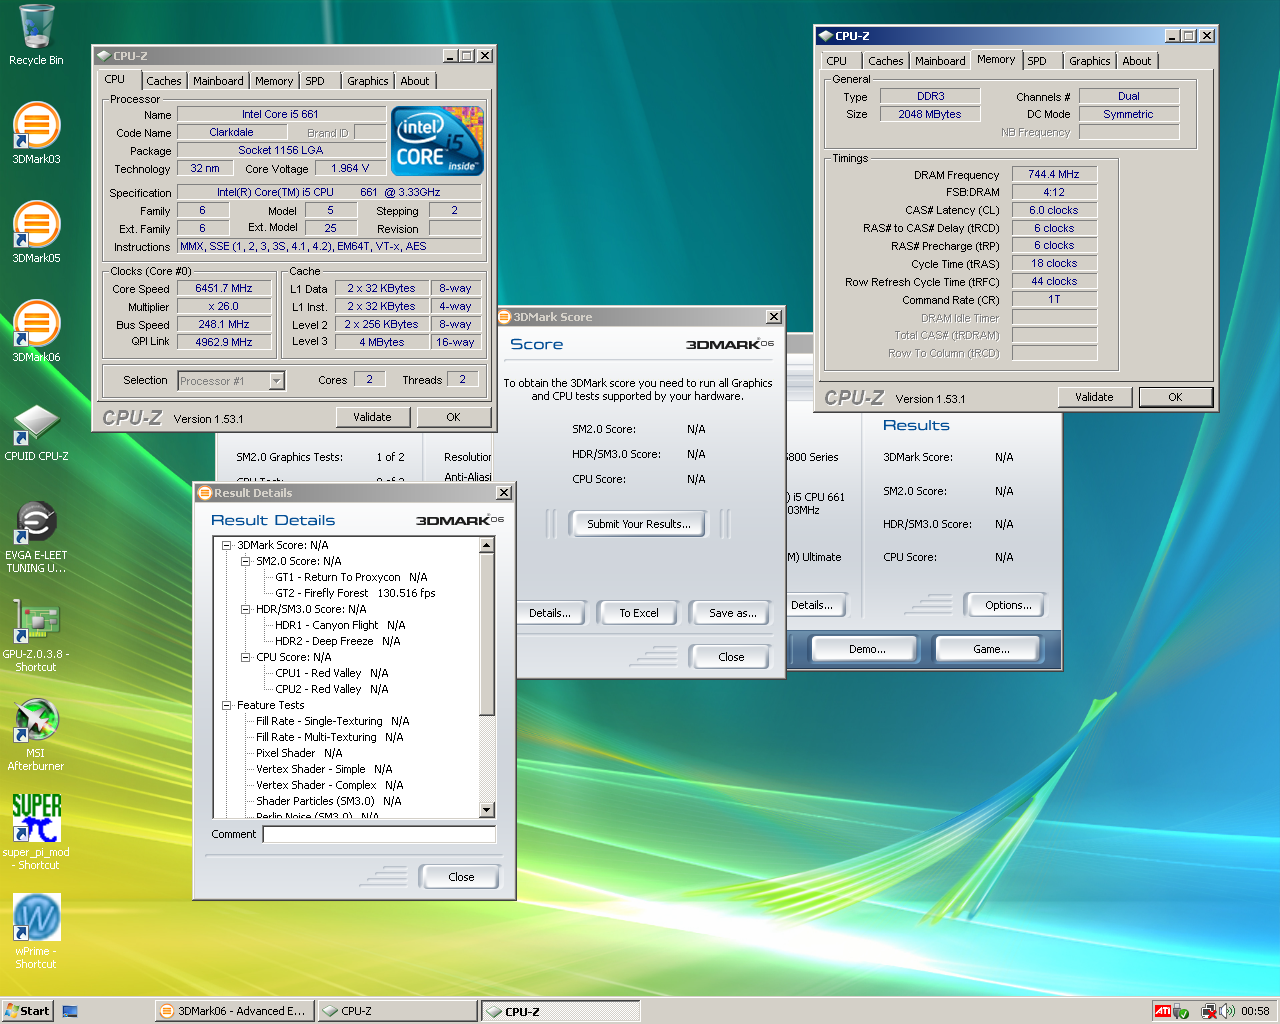Select 'GT2 - Firefly Forest' result row
The image size is (1280, 1024).
pyautogui.click(x=355, y=593)
